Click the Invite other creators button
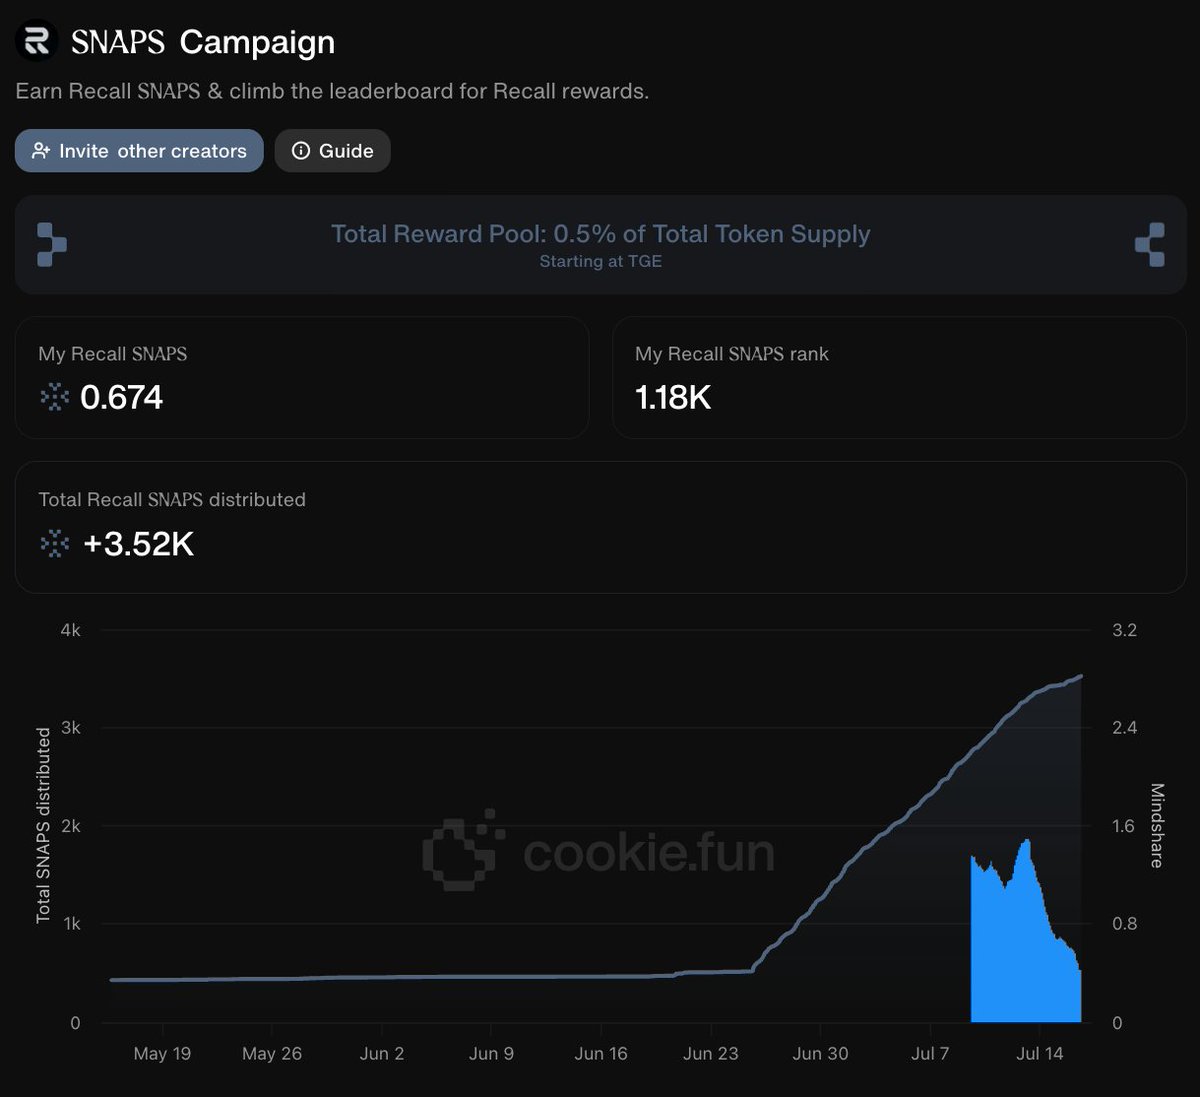The image size is (1200, 1097). 139,151
